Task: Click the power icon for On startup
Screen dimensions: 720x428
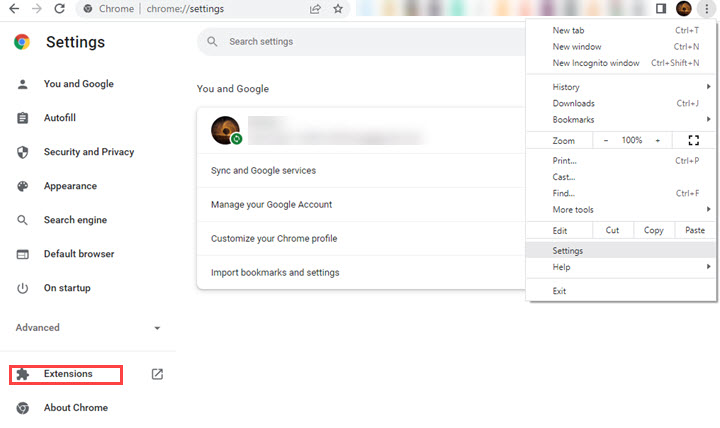Action: coord(22,288)
